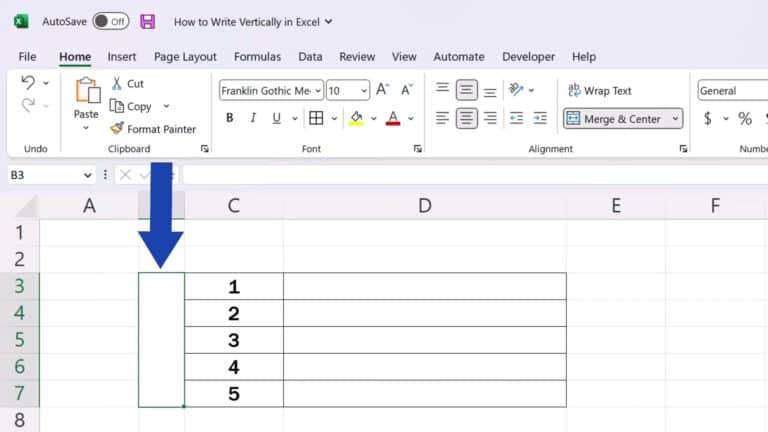
Task: Expand the font size dropdown
Action: point(362,90)
